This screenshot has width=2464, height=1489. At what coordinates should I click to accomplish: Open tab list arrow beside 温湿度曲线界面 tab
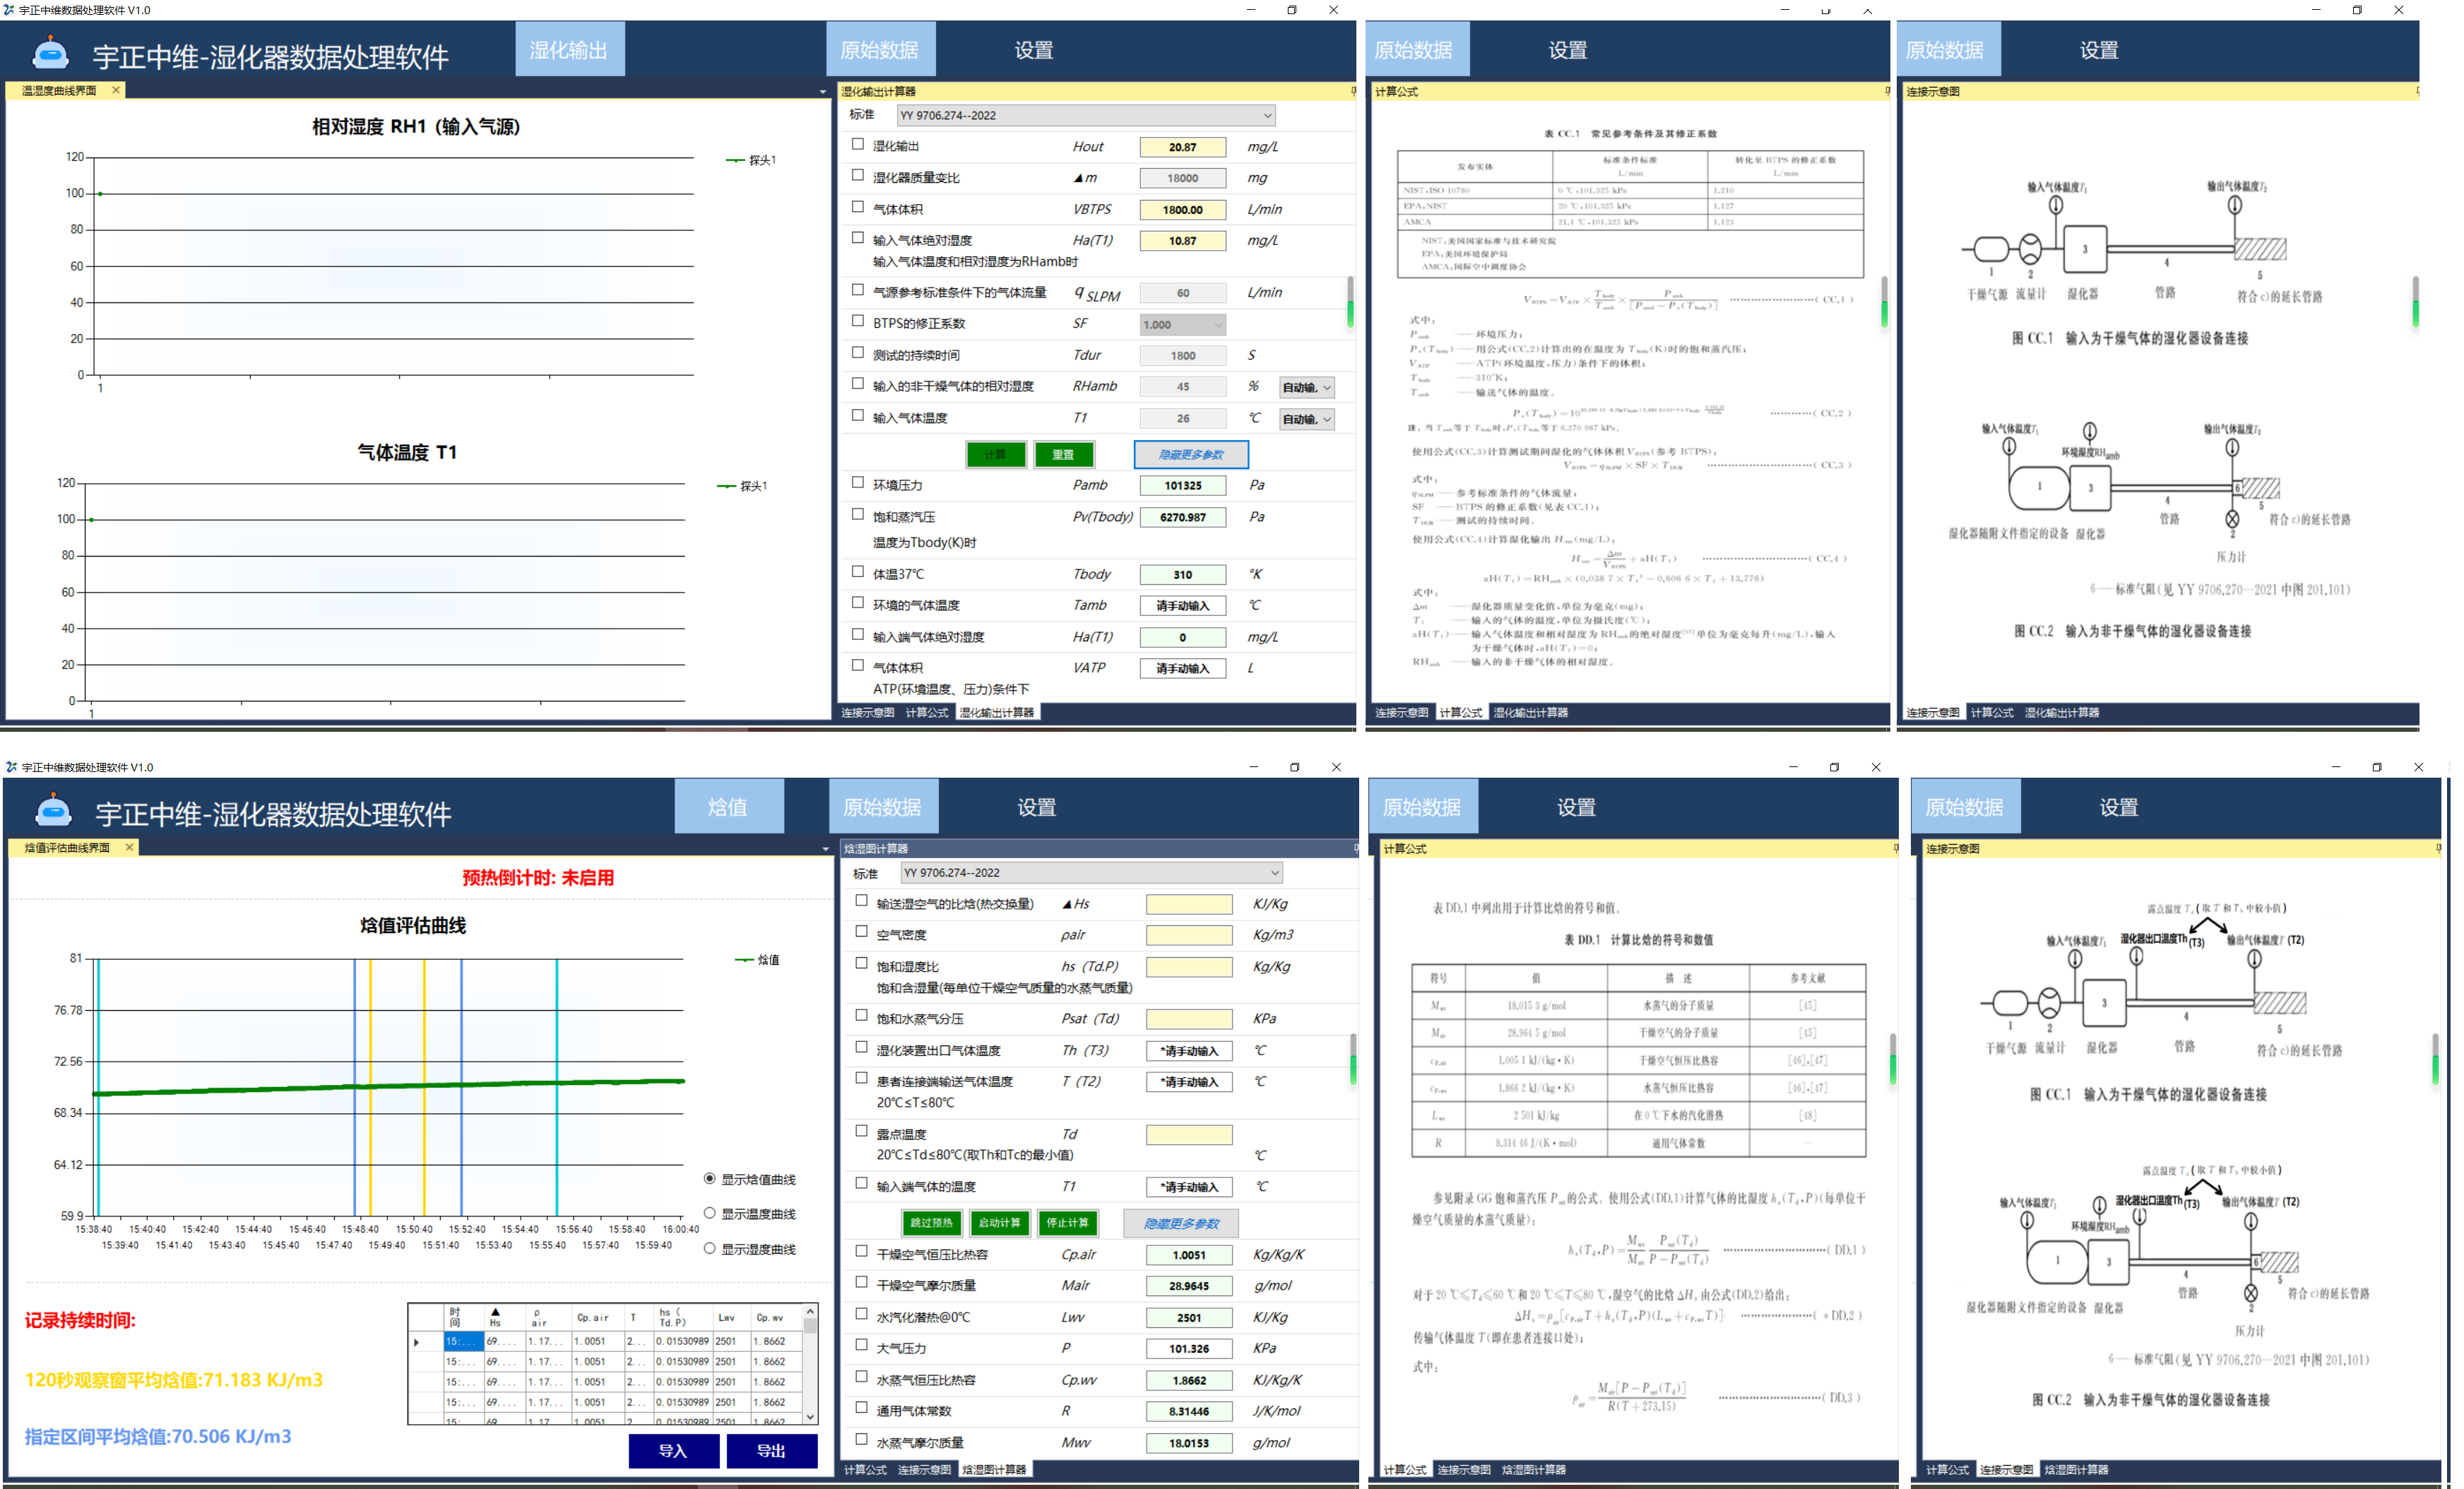click(x=823, y=92)
